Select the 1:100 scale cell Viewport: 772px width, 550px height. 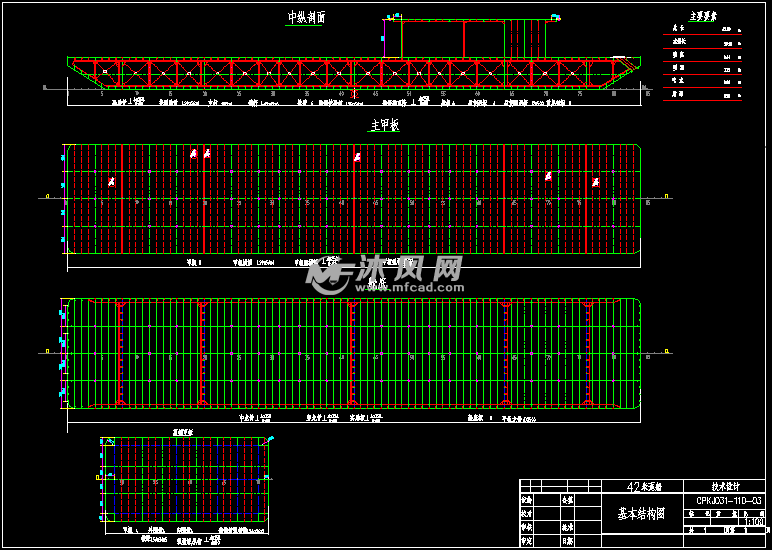tap(757, 522)
